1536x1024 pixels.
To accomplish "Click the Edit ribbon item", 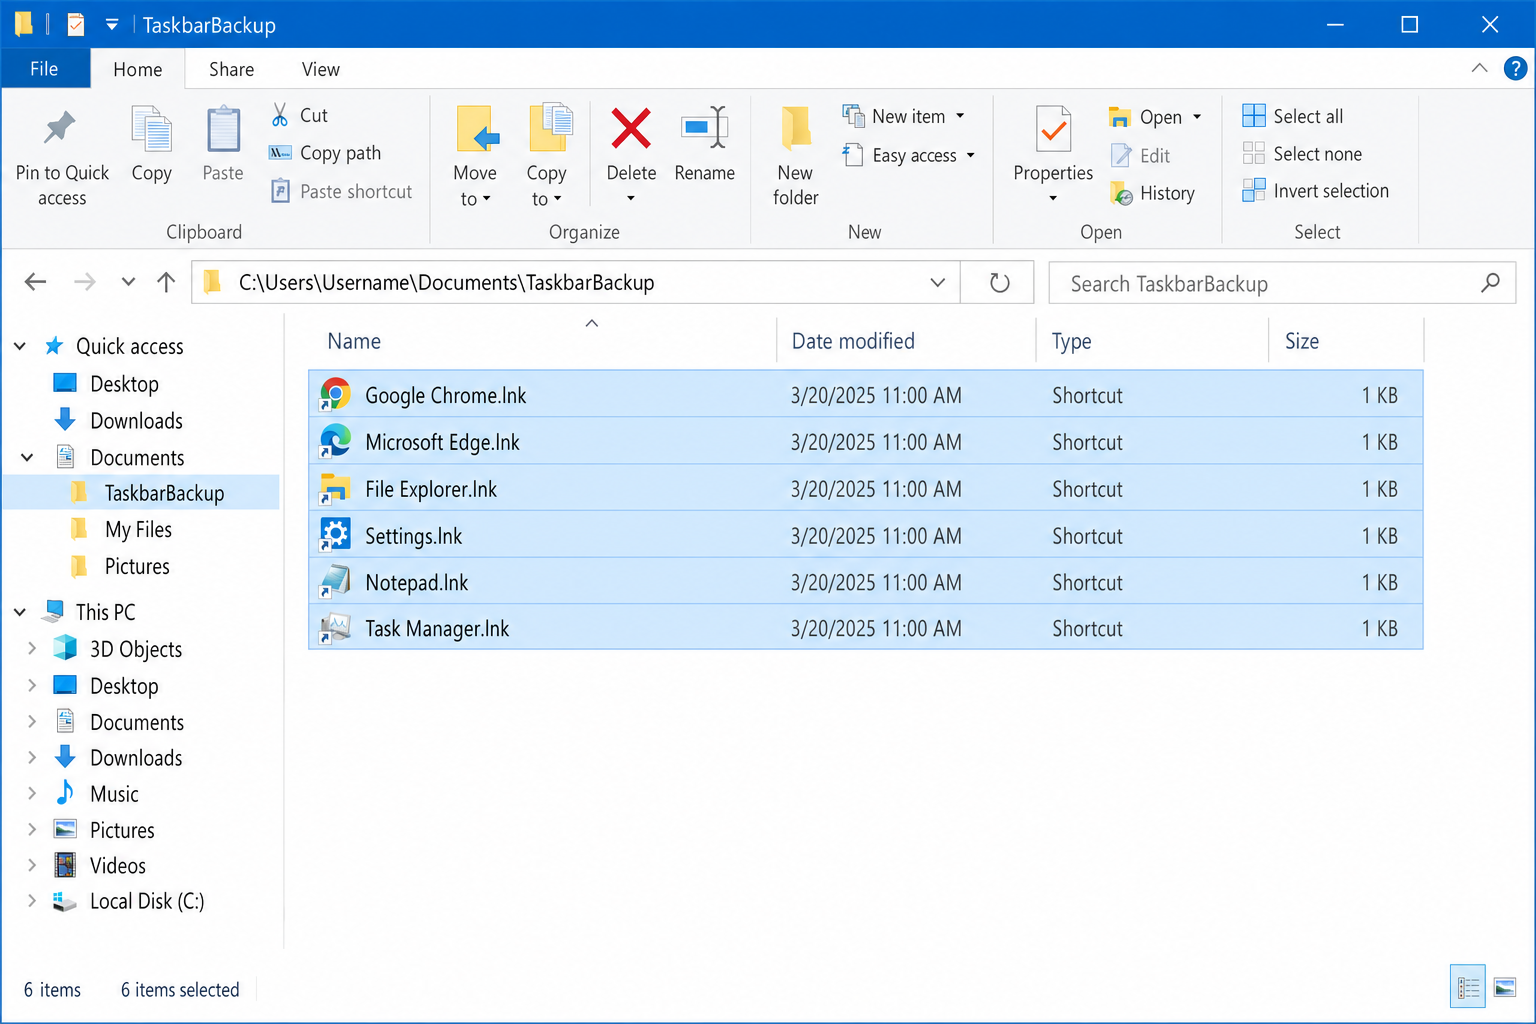I will pos(1142,156).
